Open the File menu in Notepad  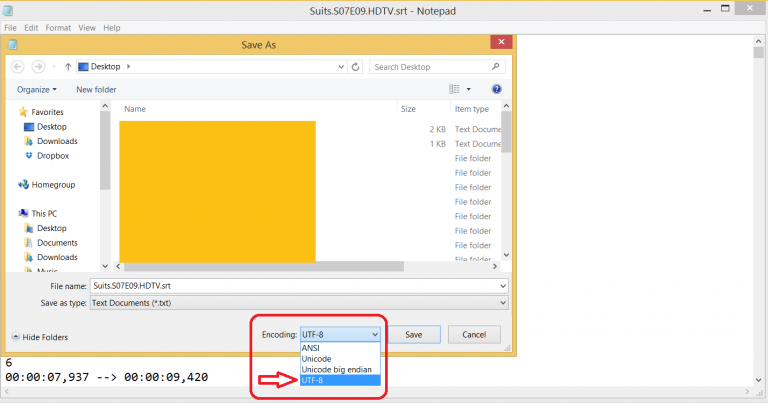point(10,28)
